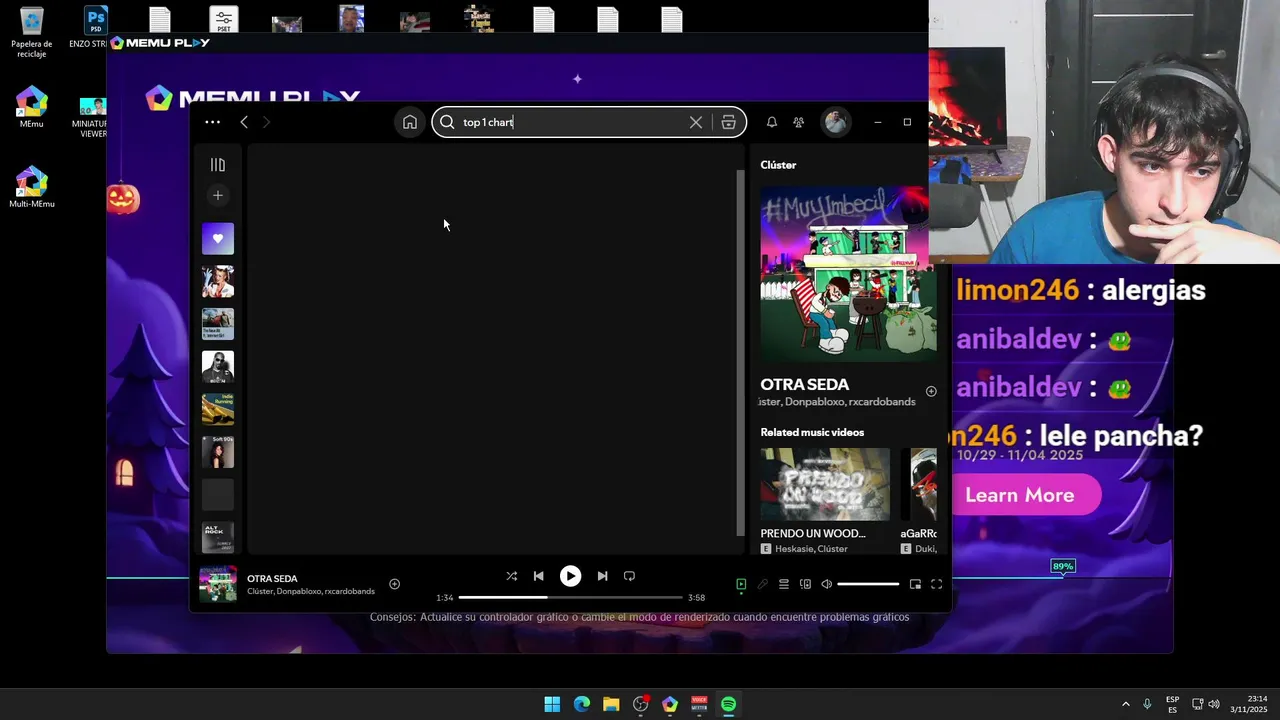Expand Your Library sidebar
The height and width of the screenshot is (720, 1280).
[218, 165]
